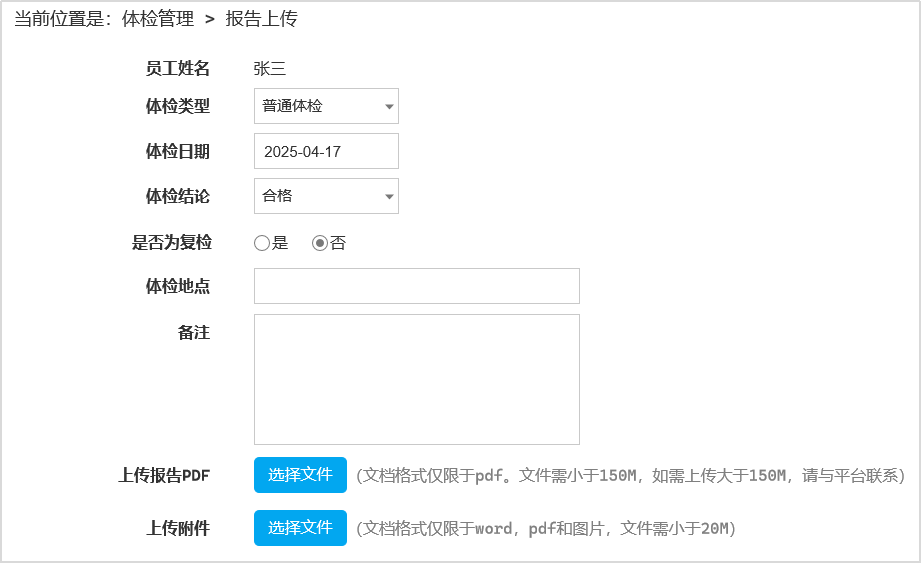Open the 体检类型 dropdown showing 普通体检

(x=315, y=106)
